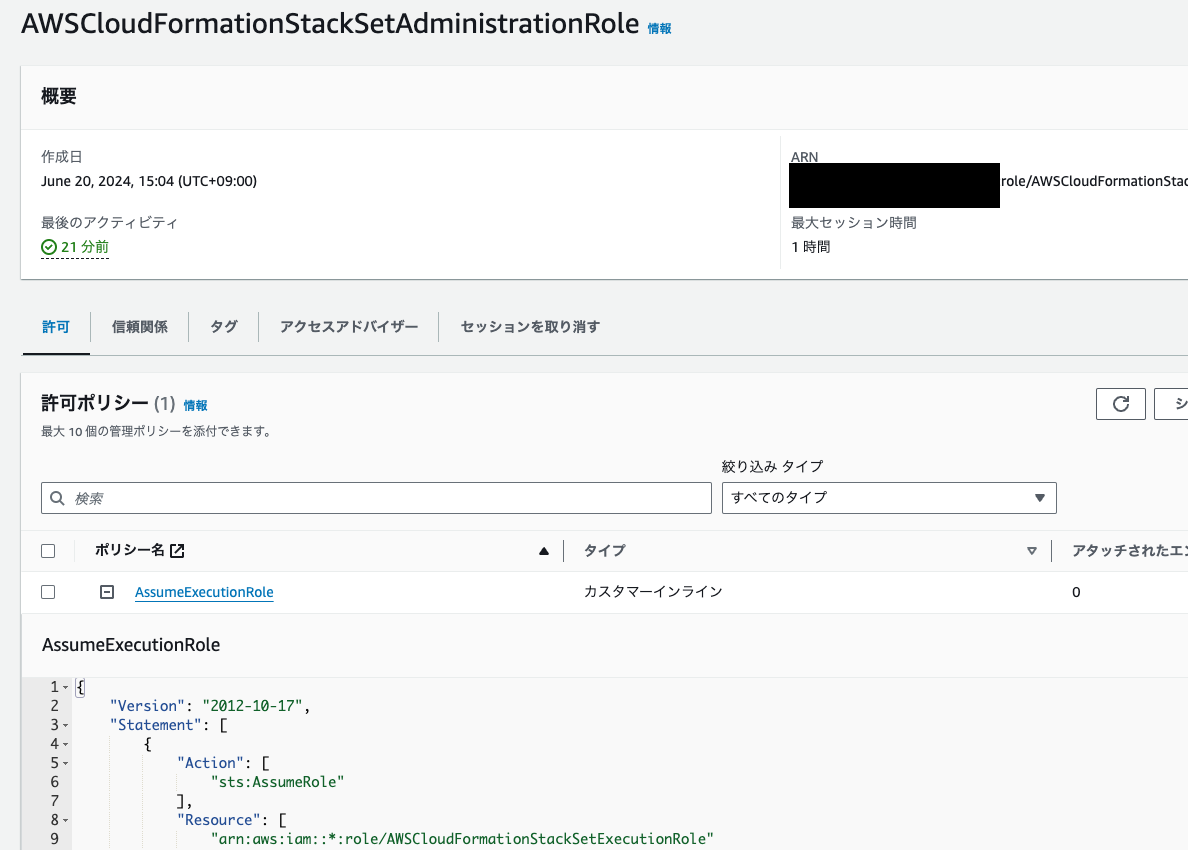
Task: Collapse the AssumeExecutionRole row via minus icon
Action: pyautogui.click(x=106, y=591)
